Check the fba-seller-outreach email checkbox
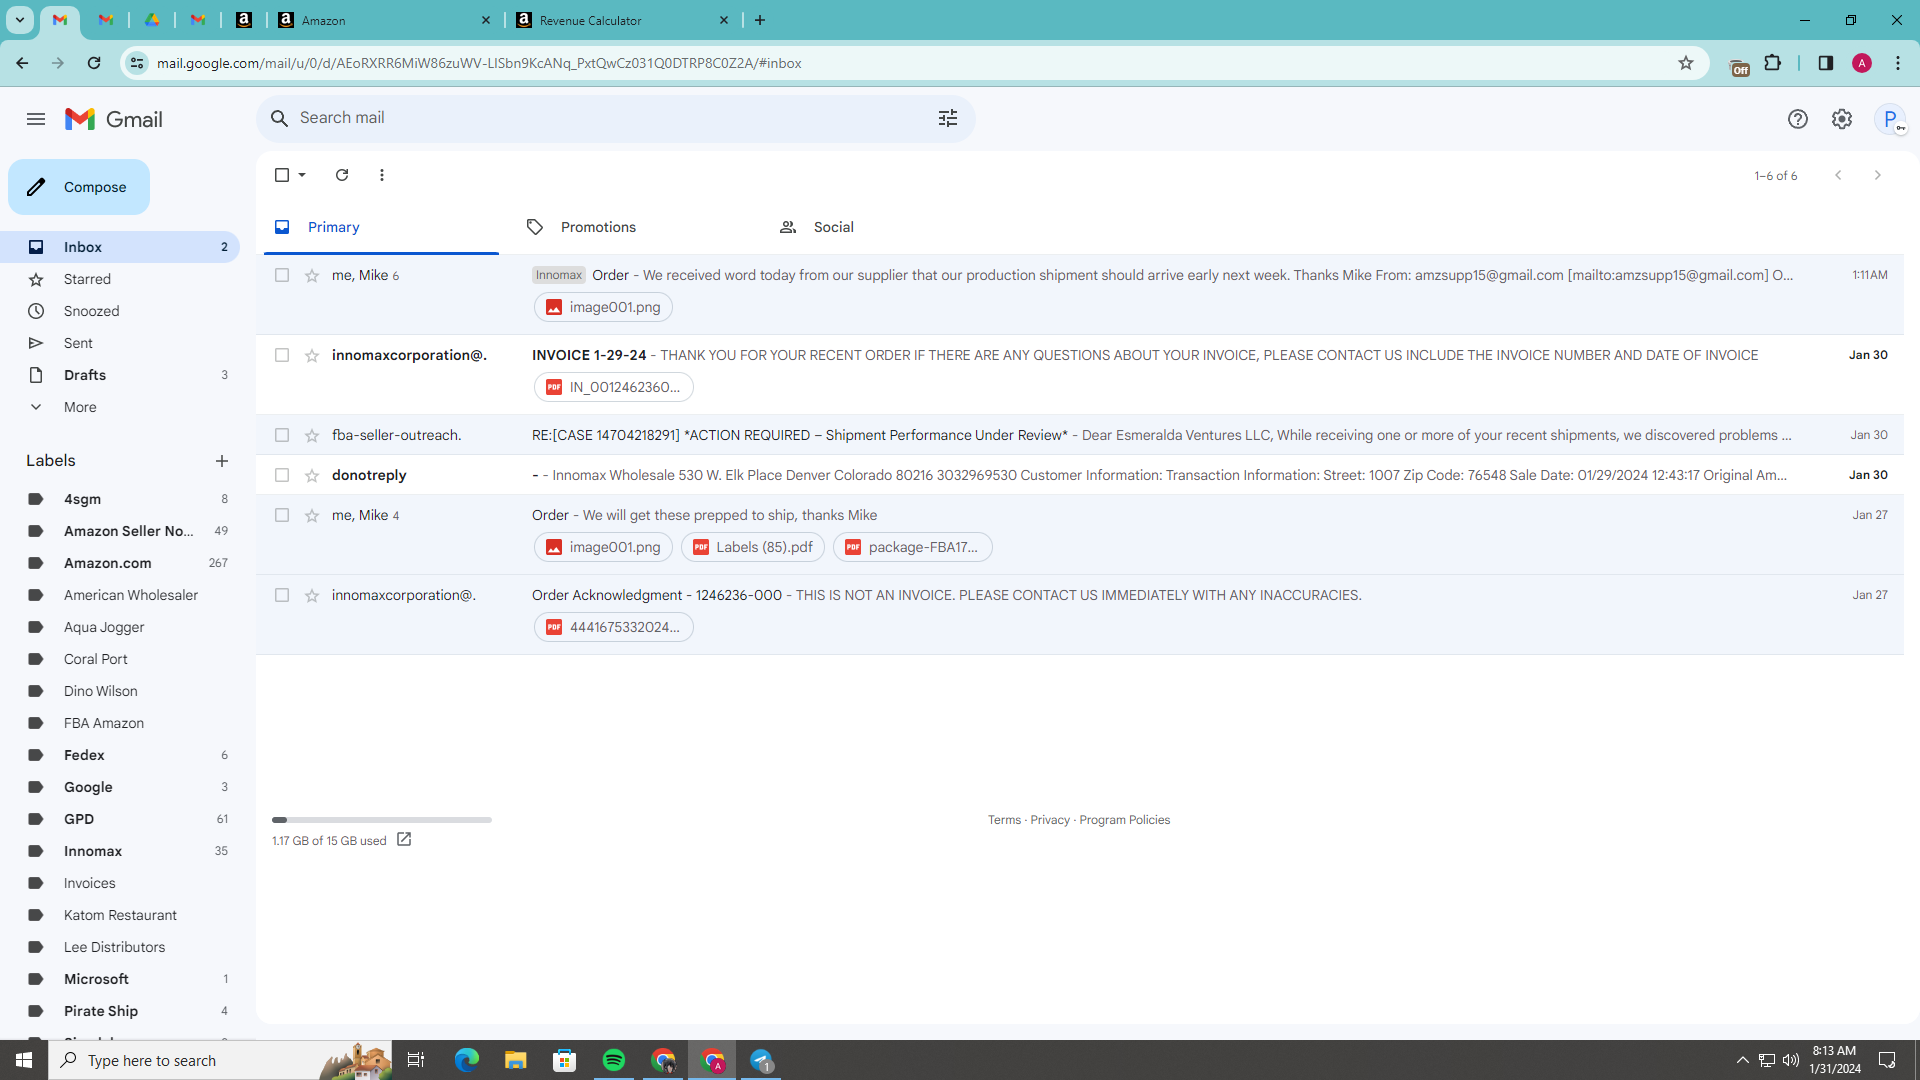Viewport: 1920px width, 1080px height. click(282, 435)
